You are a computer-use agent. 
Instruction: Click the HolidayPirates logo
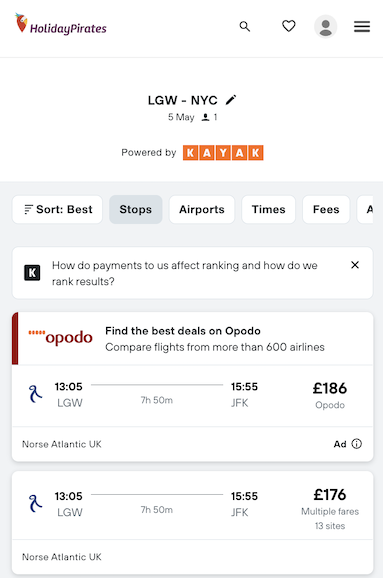tap(61, 24)
